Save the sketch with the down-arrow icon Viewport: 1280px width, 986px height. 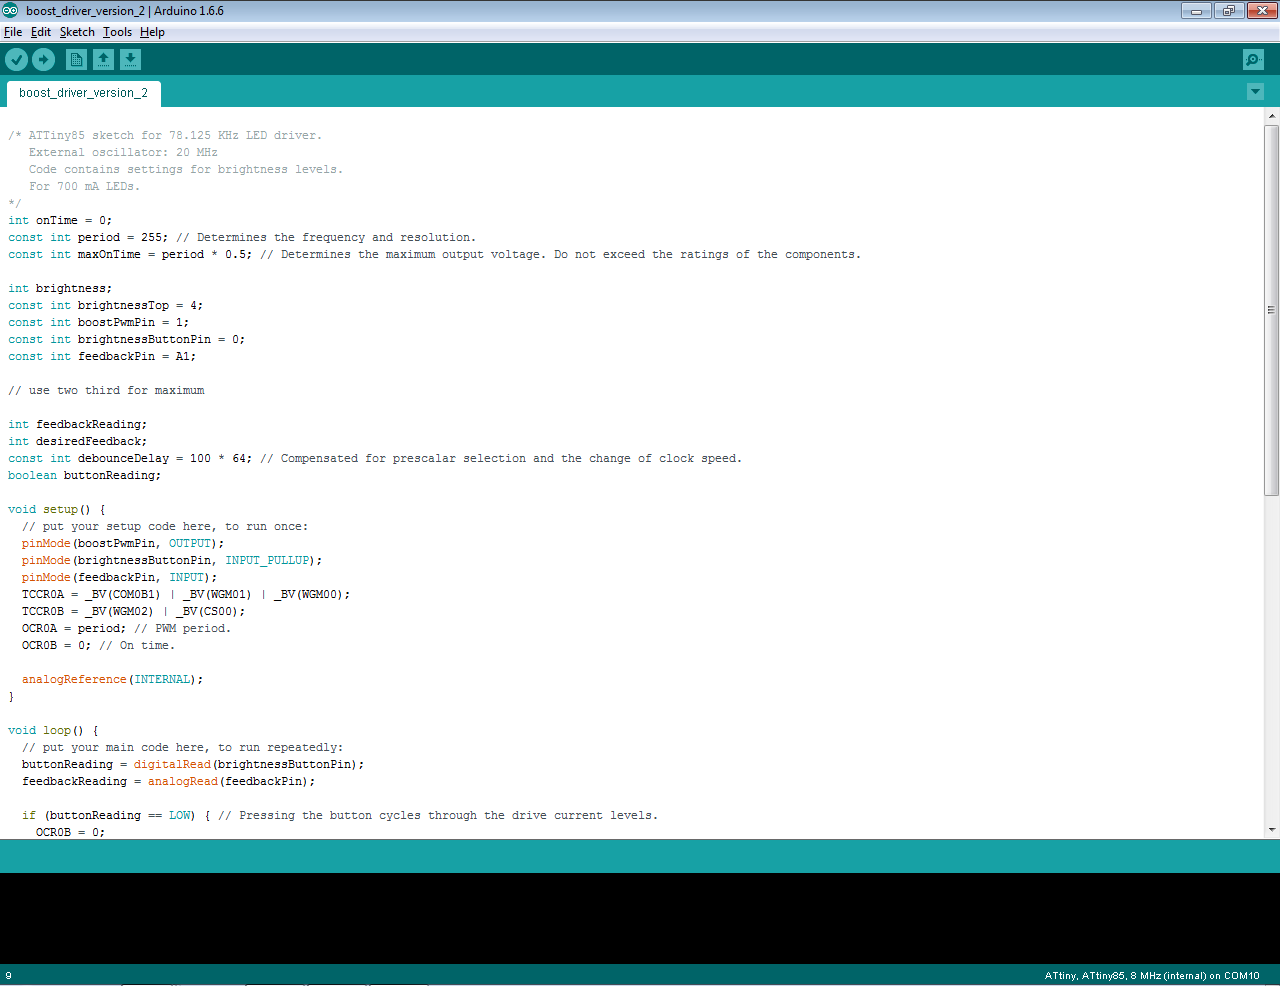130,60
